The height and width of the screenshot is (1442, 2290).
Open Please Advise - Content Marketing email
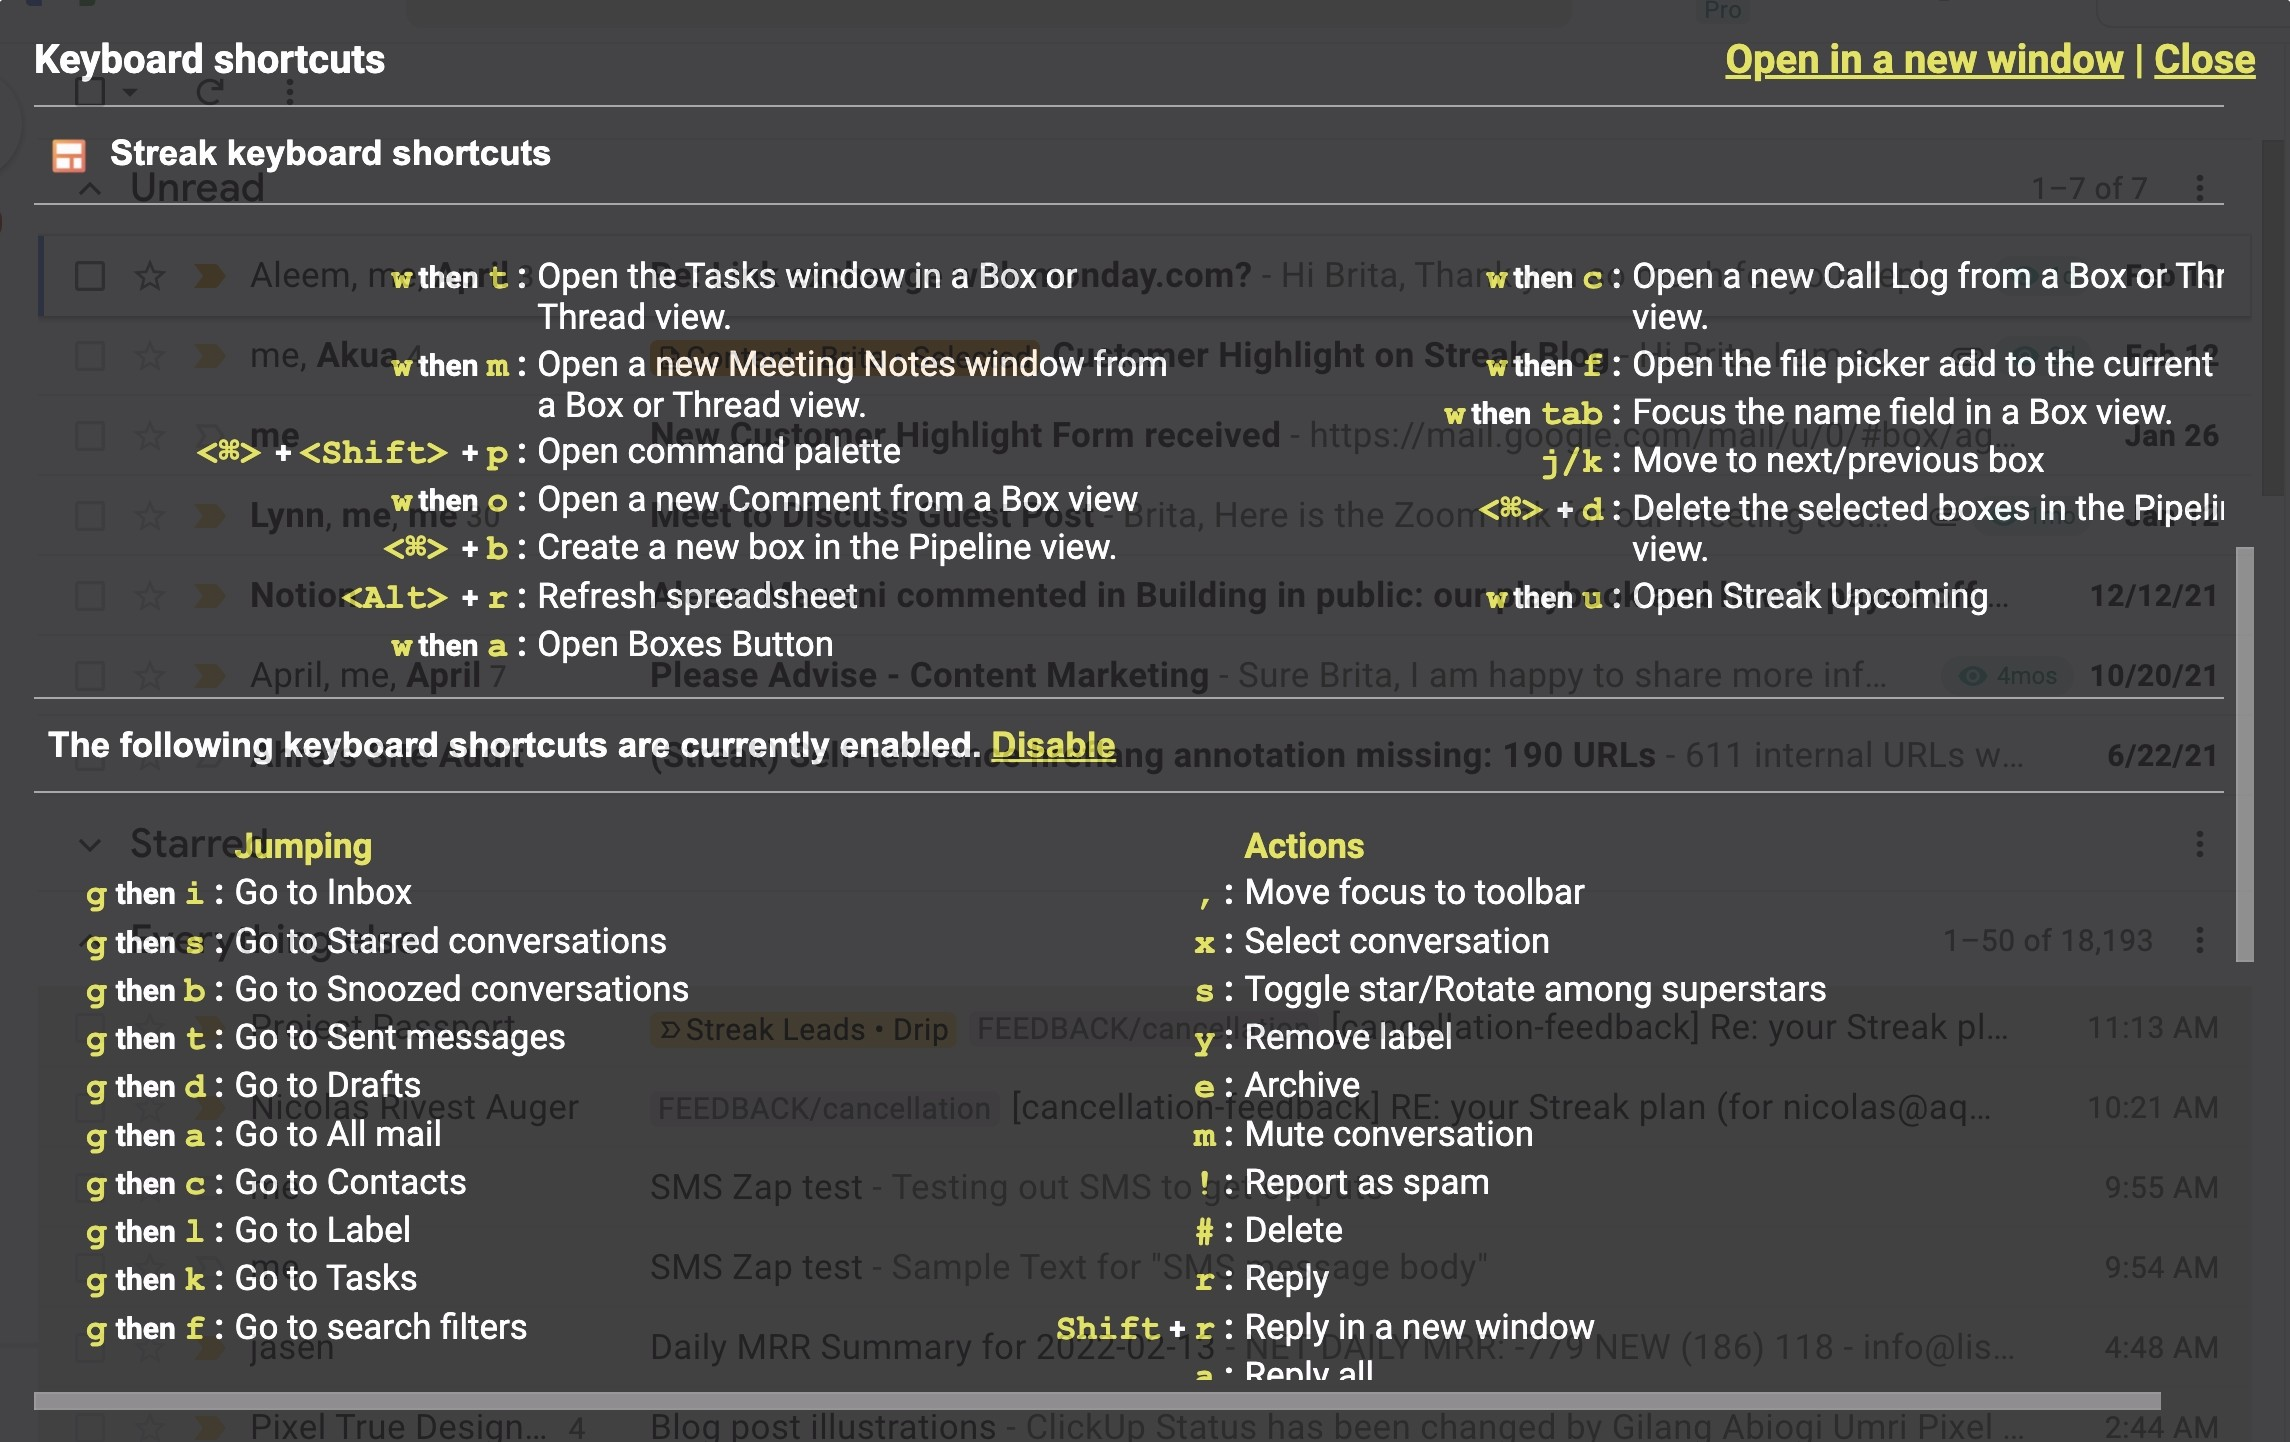[x=928, y=676]
